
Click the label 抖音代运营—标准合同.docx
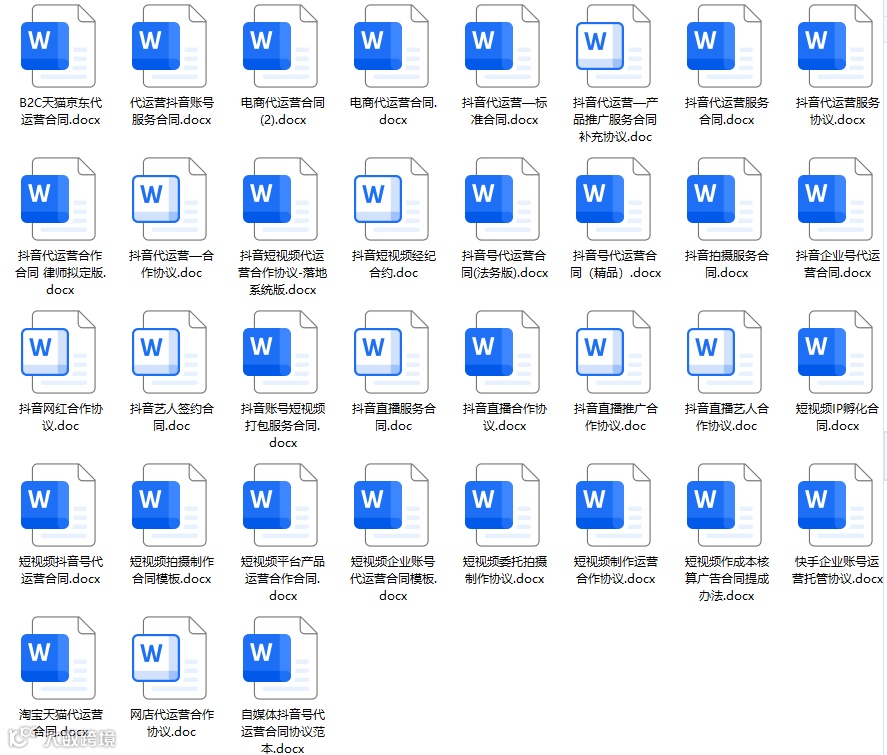click(505, 111)
